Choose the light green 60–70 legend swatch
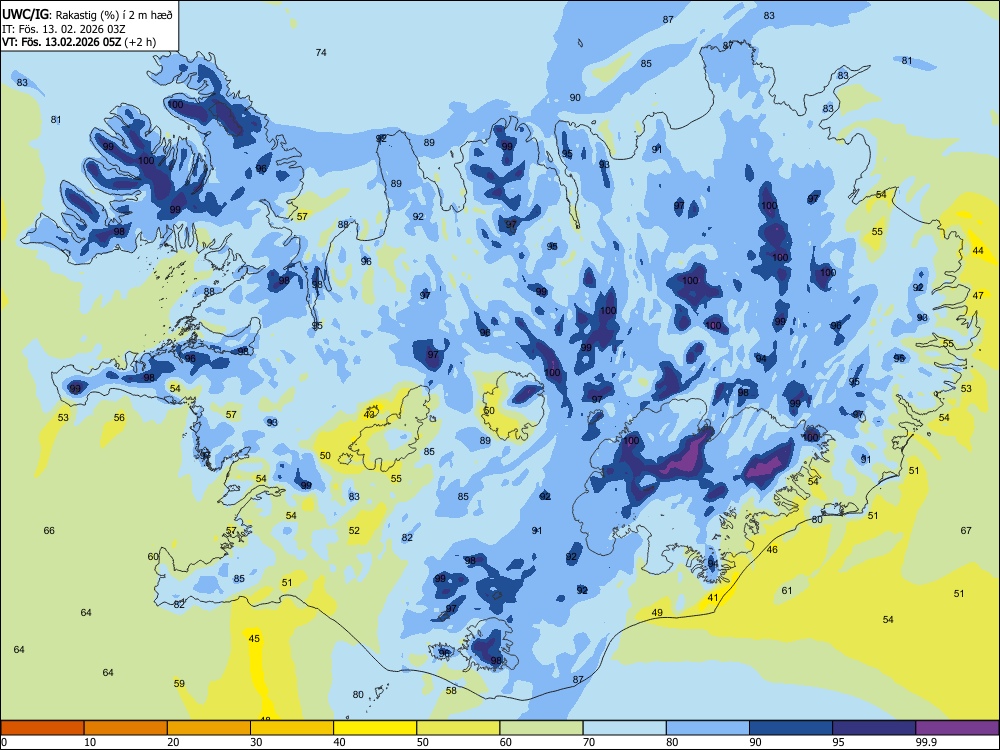Image resolution: width=1000 pixels, height=750 pixels. [x=541, y=728]
